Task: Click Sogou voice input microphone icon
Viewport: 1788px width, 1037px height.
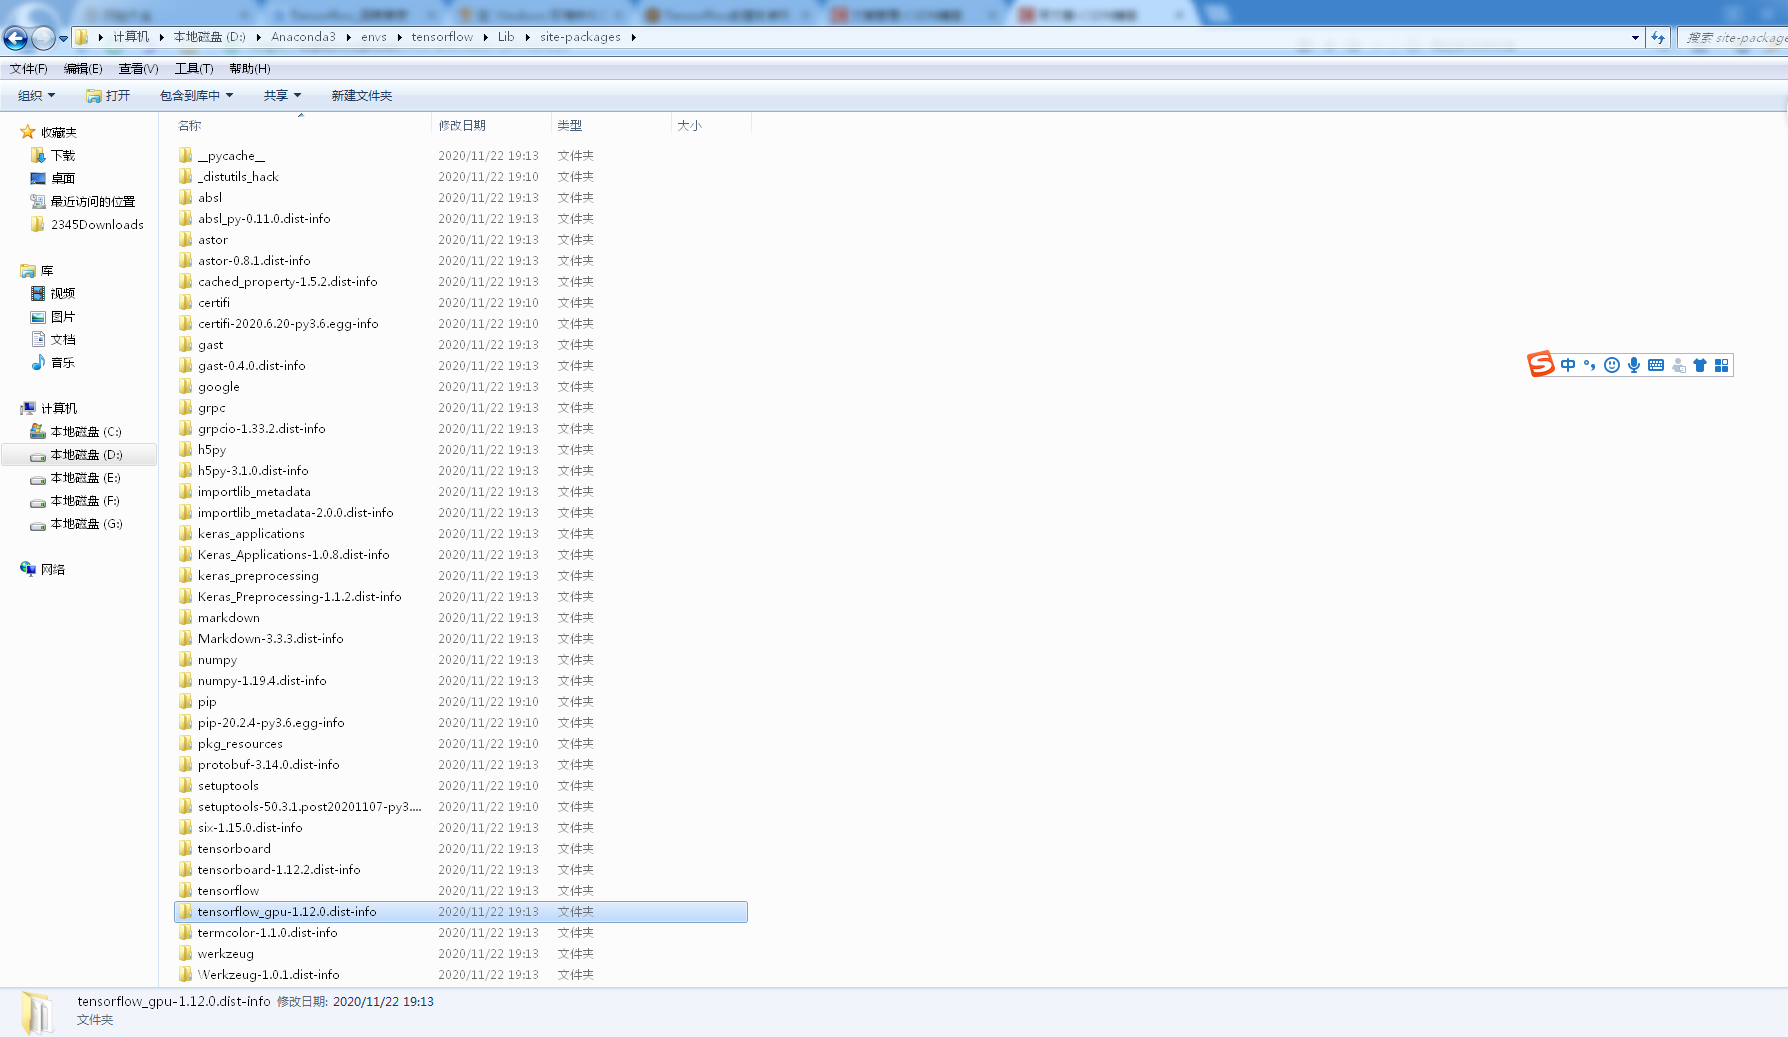Action: (x=1634, y=365)
